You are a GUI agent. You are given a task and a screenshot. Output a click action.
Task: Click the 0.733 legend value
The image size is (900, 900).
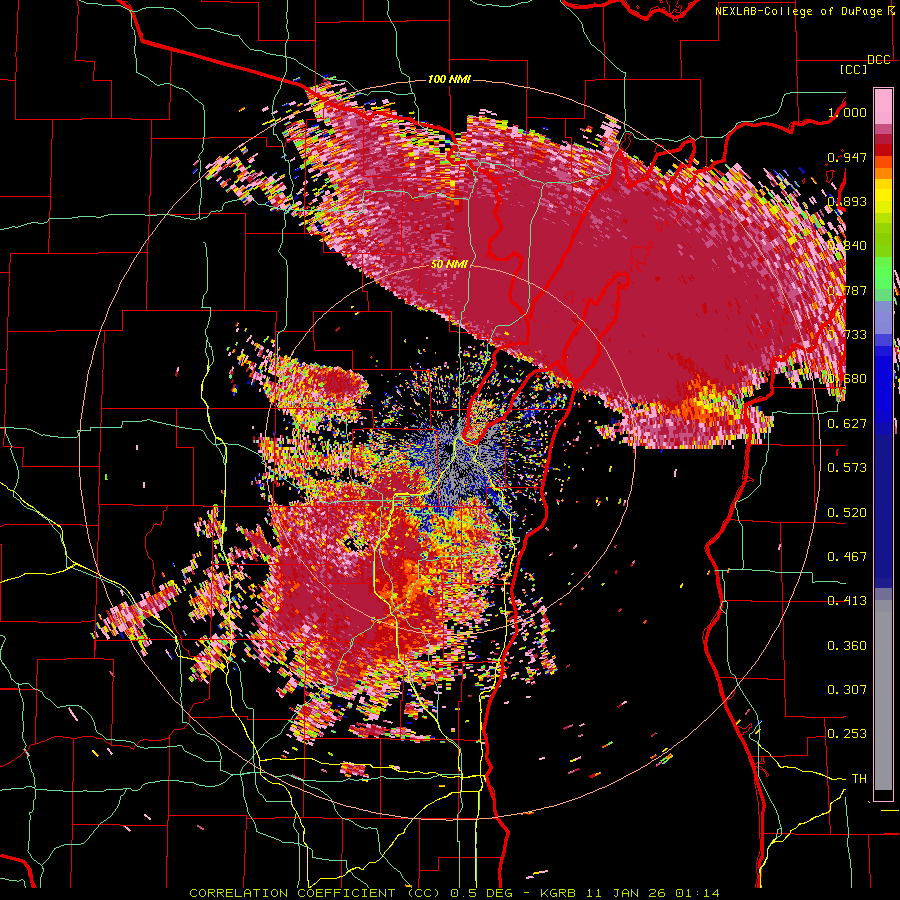tap(847, 335)
